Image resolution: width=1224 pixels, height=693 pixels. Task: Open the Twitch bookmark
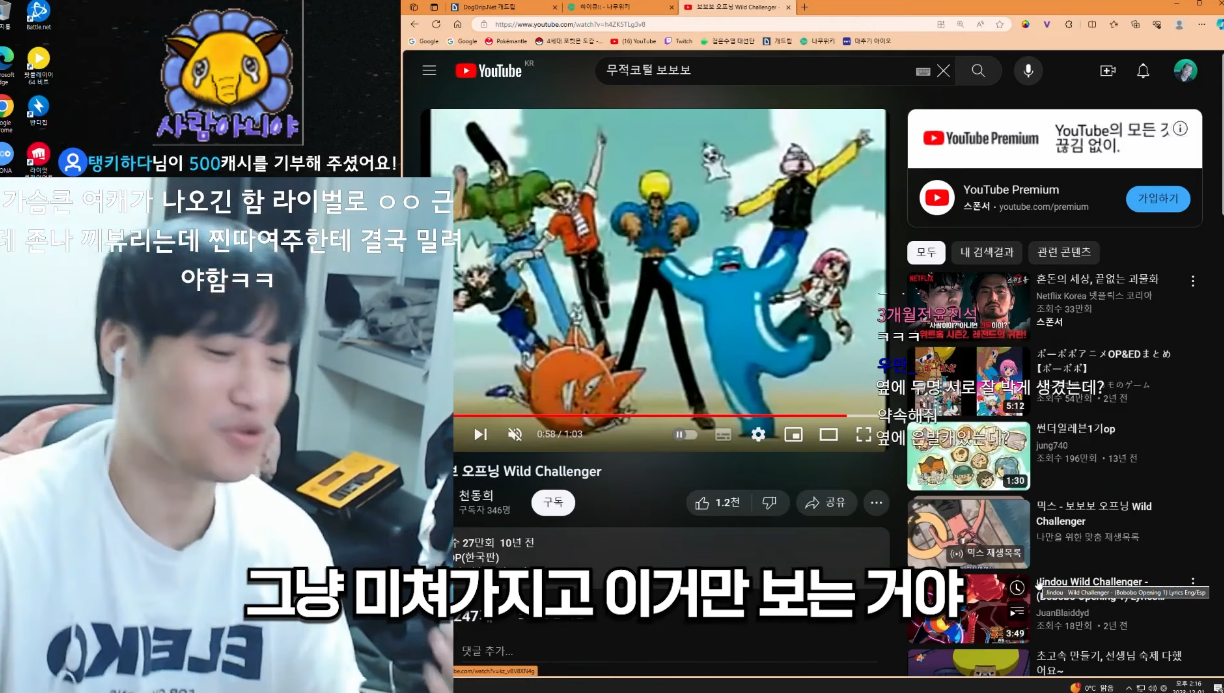[x=677, y=41]
